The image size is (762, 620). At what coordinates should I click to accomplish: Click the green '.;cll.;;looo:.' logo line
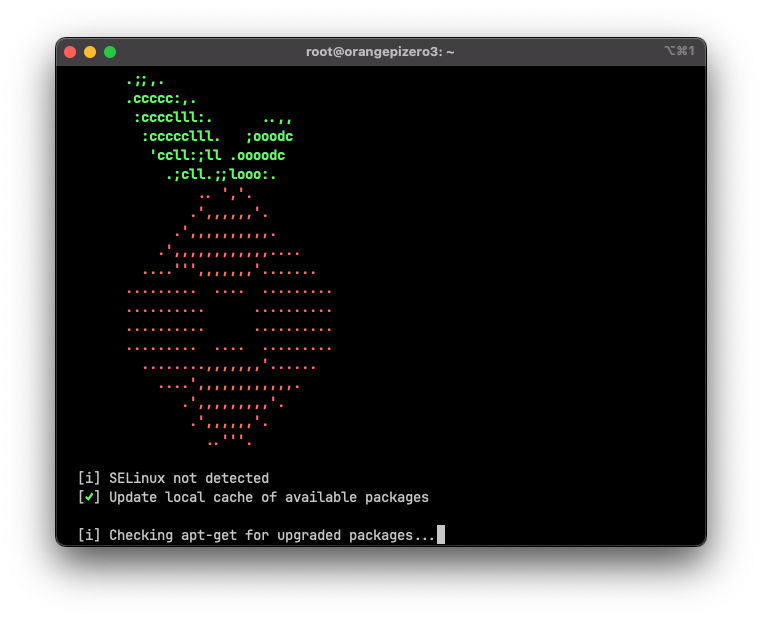(x=221, y=175)
